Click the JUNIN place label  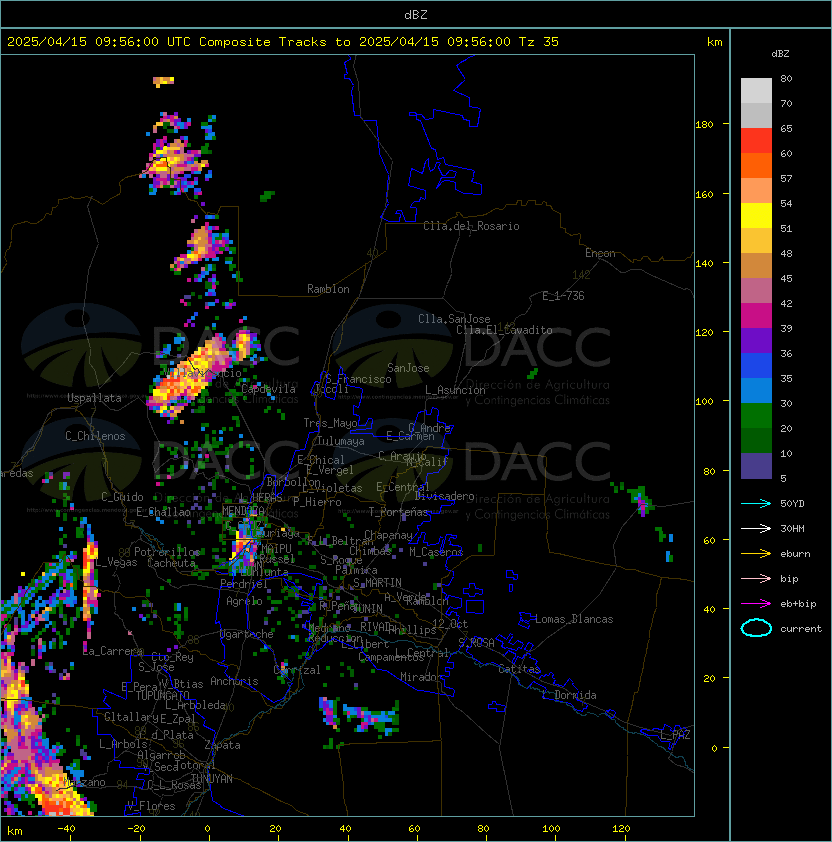(x=368, y=608)
